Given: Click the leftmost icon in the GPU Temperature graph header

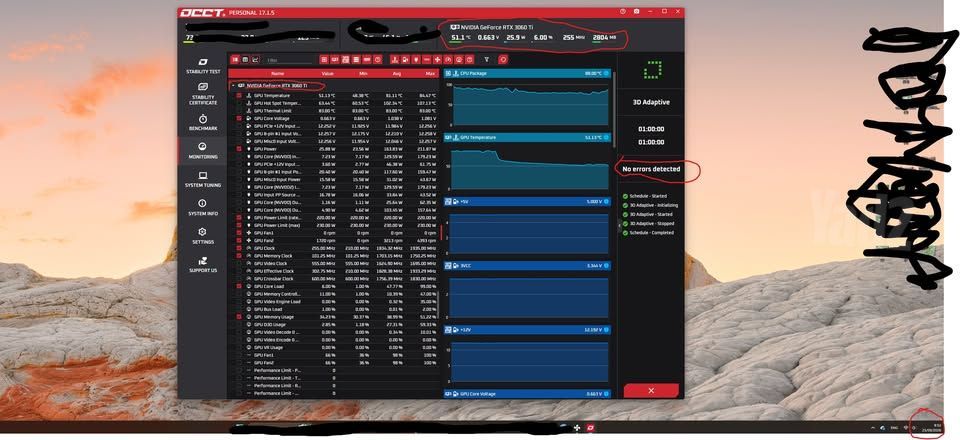Looking at the screenshot, I should pyautogui.click(x=448, y=137).
